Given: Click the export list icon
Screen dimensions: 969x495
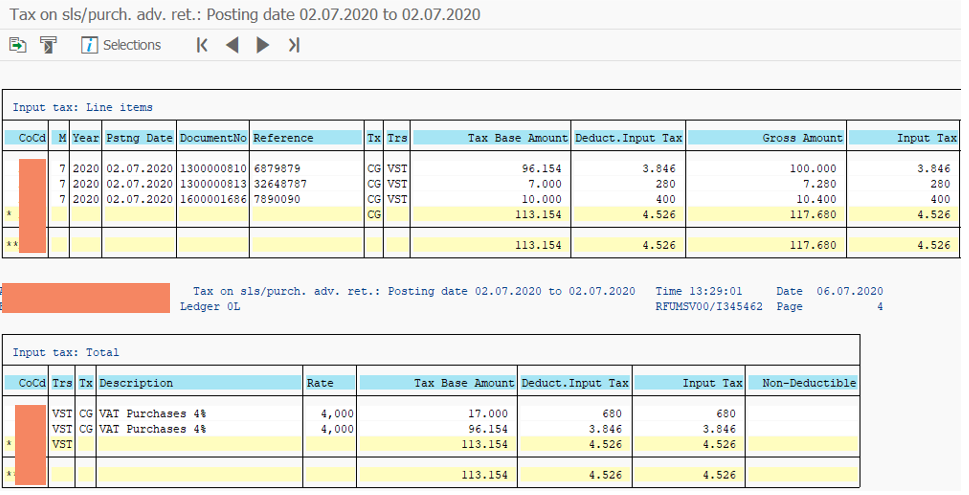Looking at the screenshot, I should click(17, 45).
